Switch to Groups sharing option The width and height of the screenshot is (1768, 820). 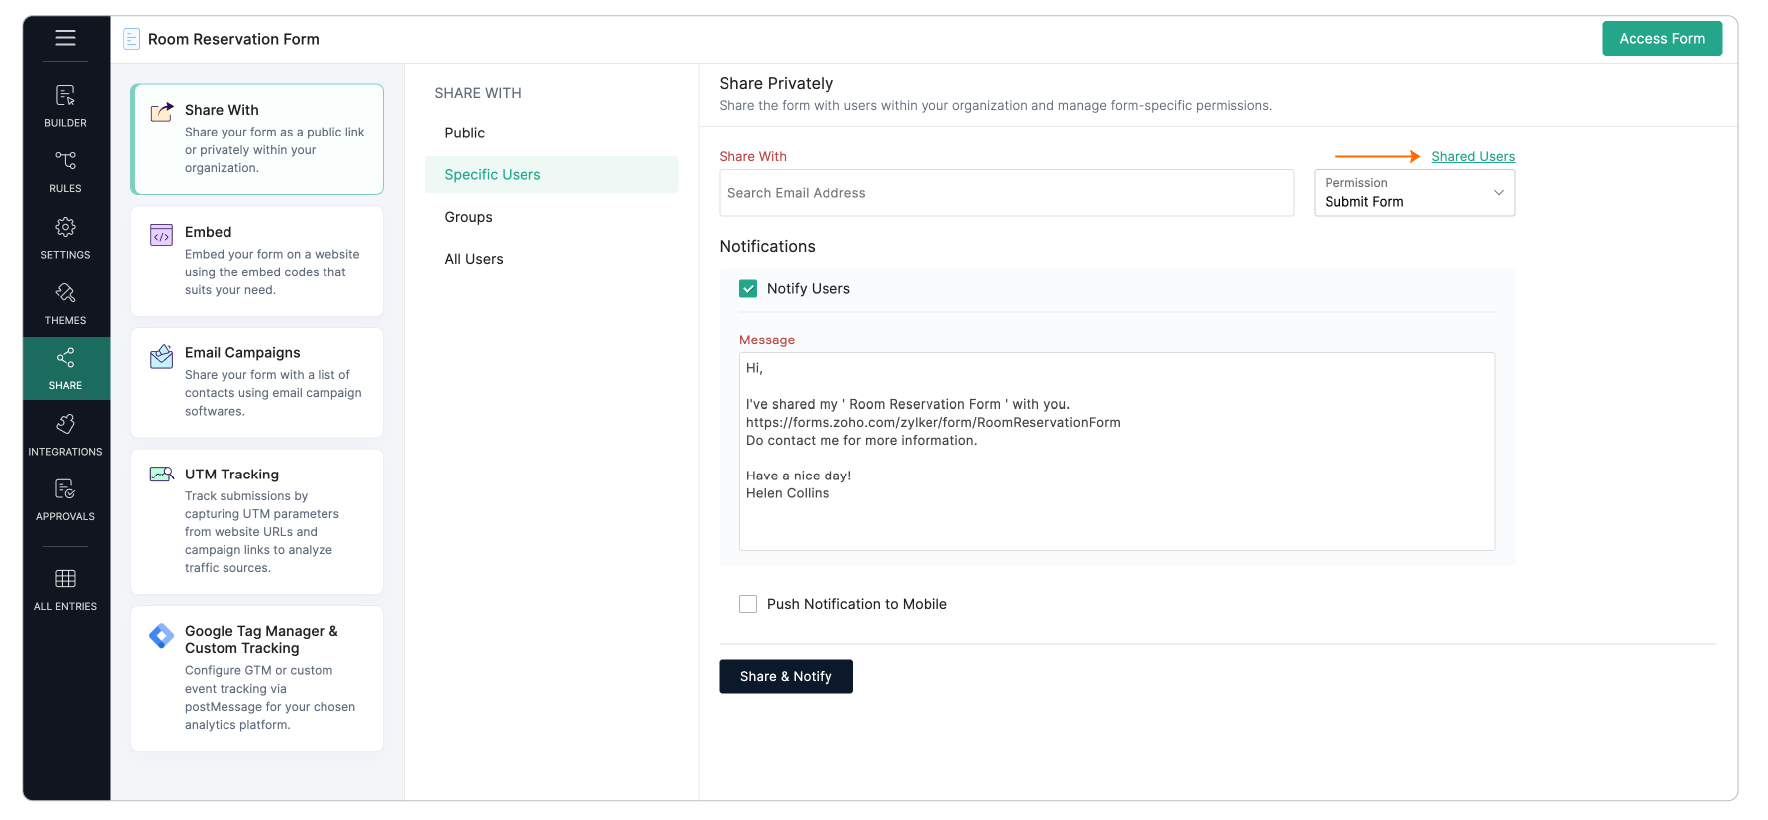(x=469, y=217)
